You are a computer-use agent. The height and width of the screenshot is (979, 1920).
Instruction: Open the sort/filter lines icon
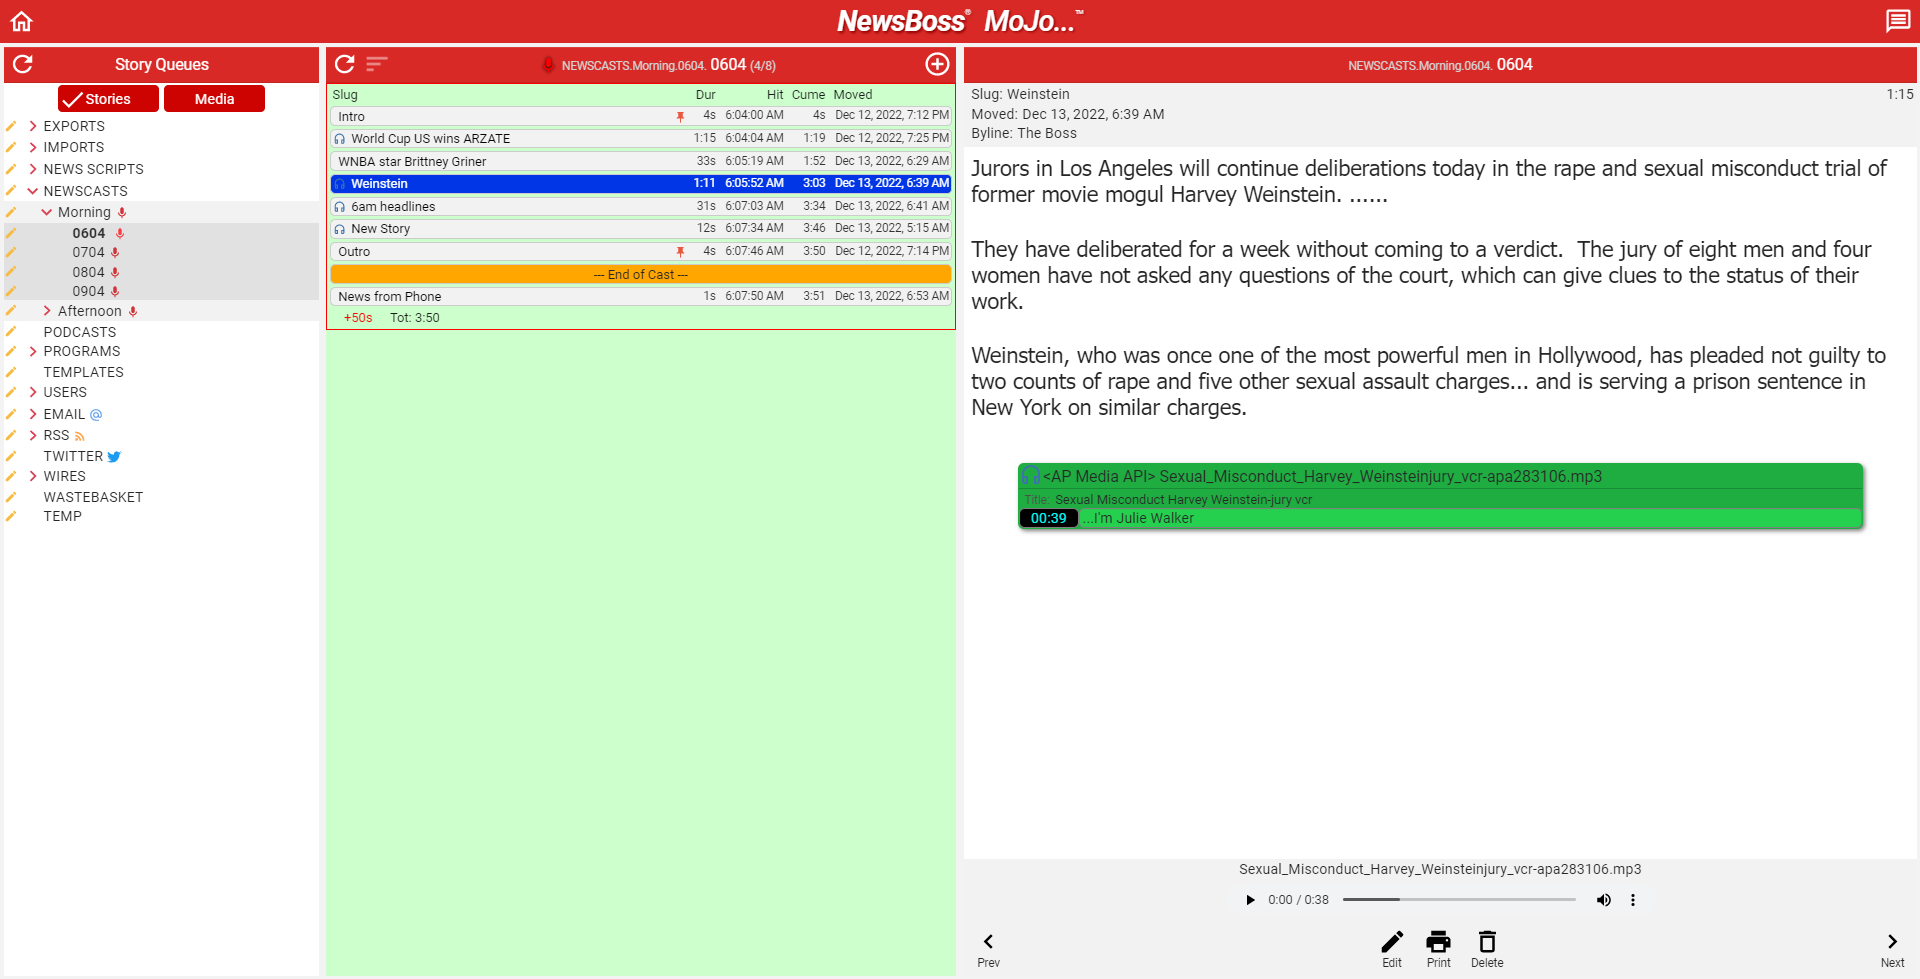tap(377, 64)
